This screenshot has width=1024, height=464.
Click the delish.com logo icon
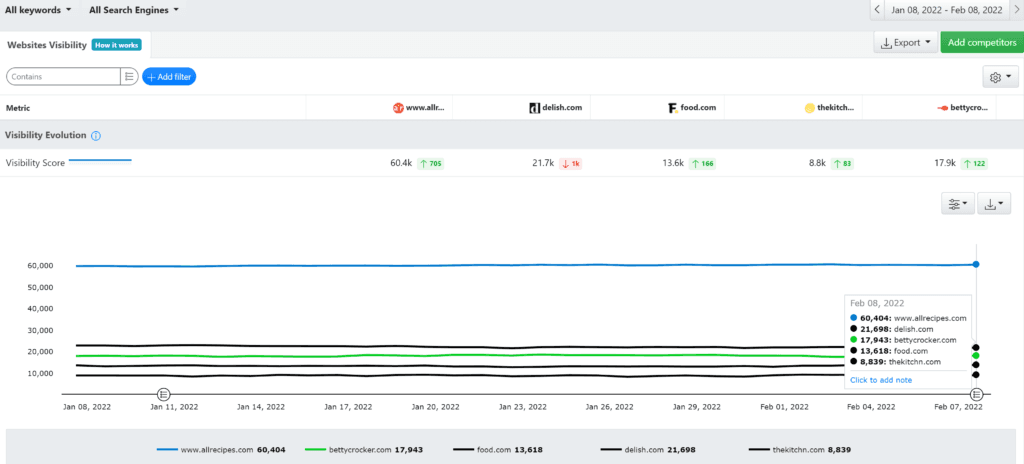534,108
